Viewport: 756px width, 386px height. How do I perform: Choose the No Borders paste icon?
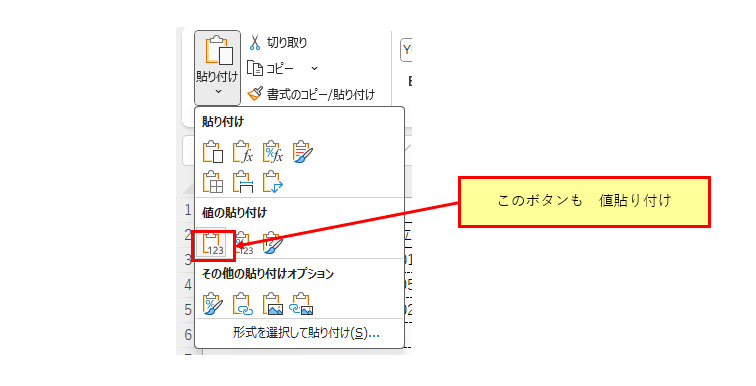coord(213,182)
